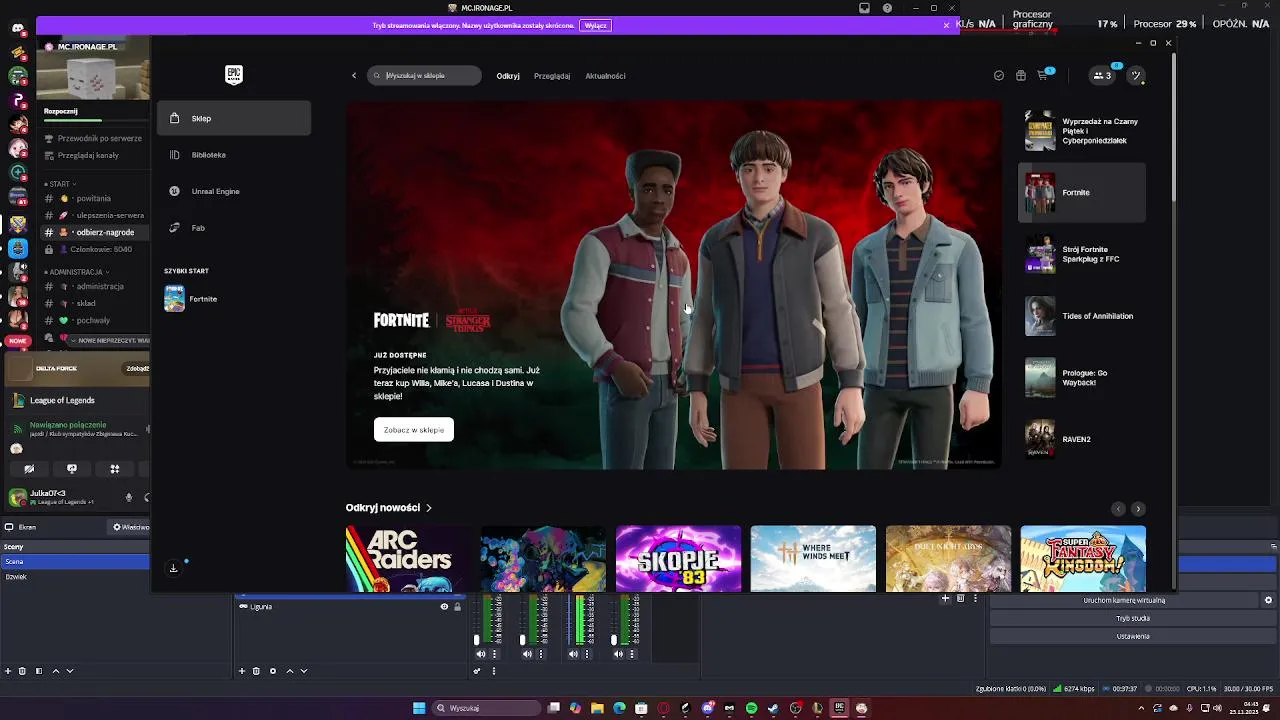Toggle lock of Ligunia source in OBS

458,607
